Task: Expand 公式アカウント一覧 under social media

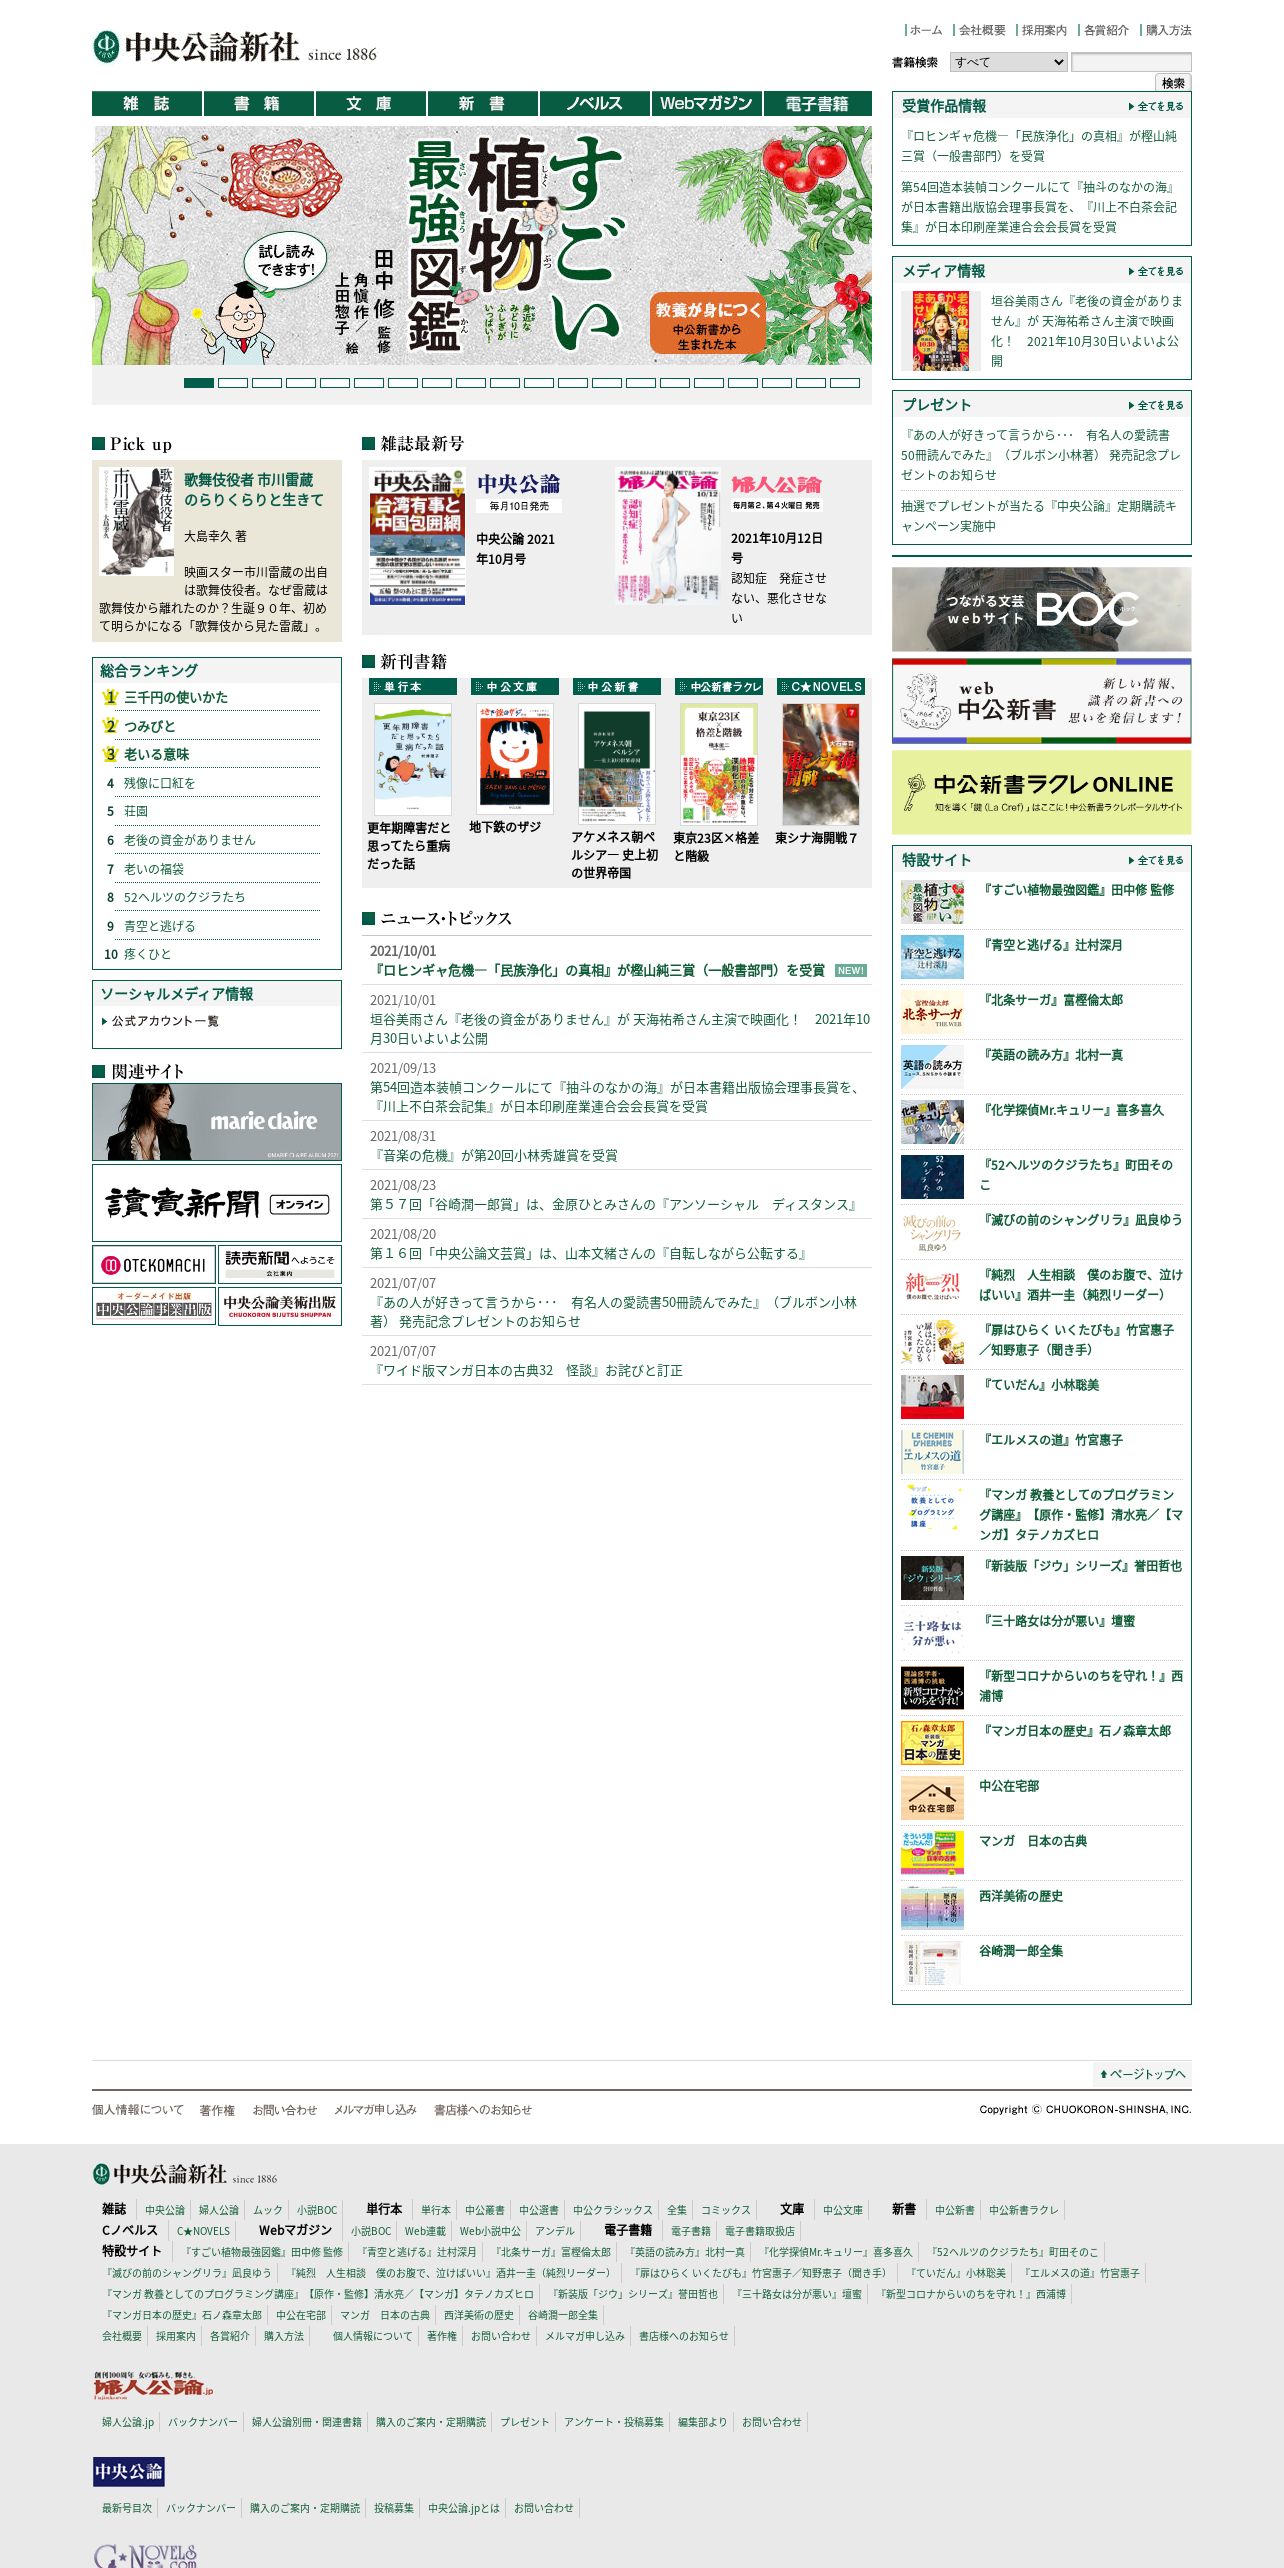Action: click(x=160, y=1021)
